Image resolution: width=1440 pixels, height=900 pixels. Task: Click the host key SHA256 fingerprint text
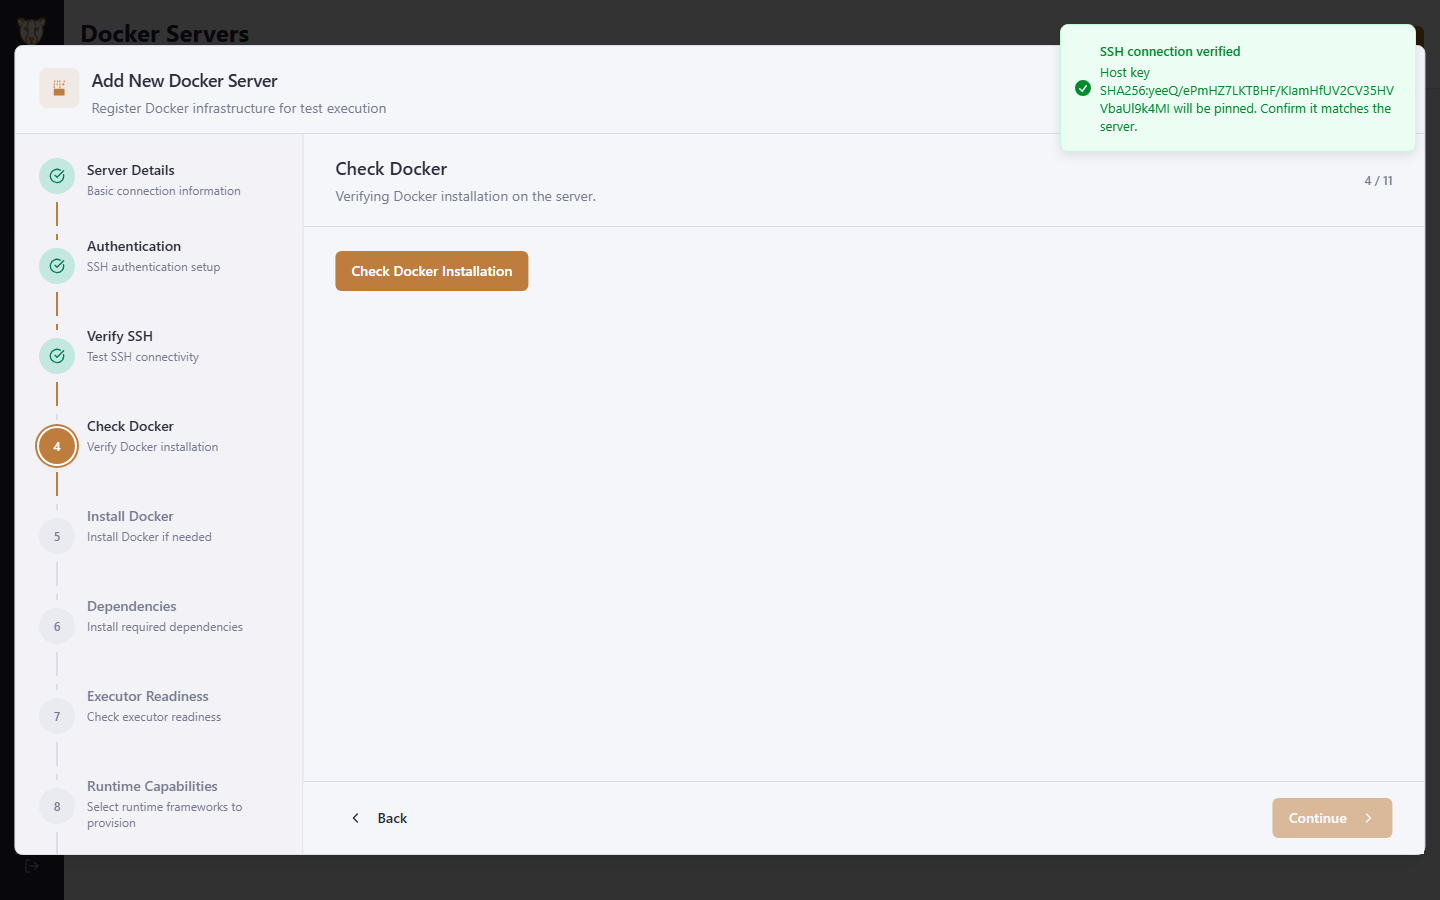(x=1247, y=99)
